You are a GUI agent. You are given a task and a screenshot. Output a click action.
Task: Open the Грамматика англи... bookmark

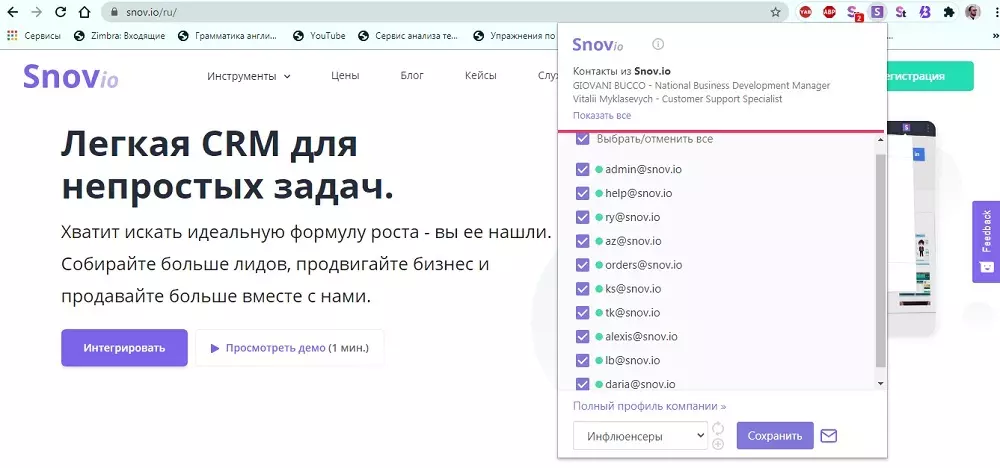(x=230, y=36)
